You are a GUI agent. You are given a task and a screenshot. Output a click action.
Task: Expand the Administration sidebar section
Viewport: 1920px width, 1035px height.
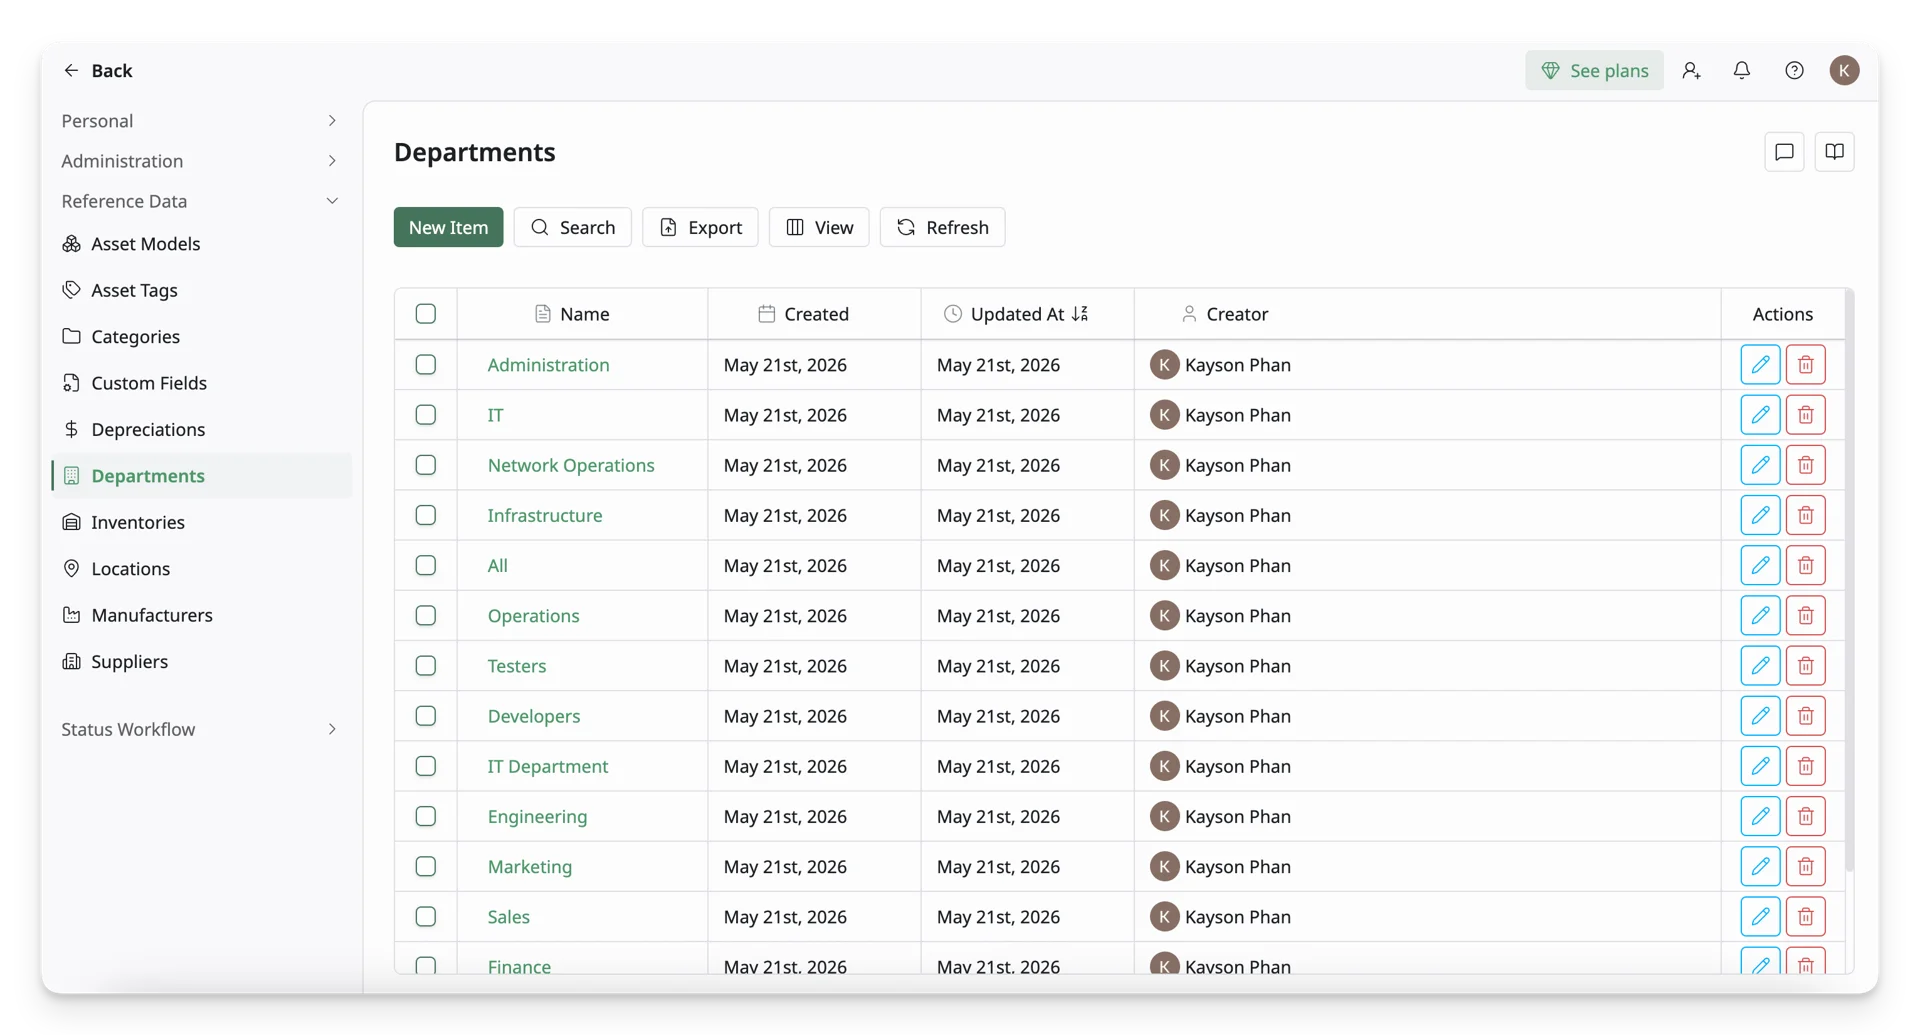(x=200, y=161)
